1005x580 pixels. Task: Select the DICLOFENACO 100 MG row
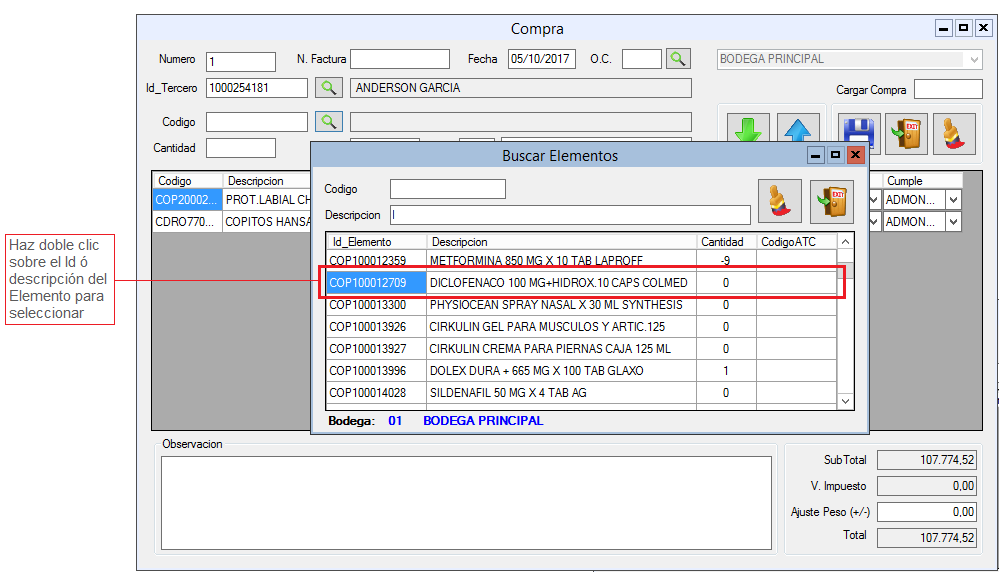(558, 283)
